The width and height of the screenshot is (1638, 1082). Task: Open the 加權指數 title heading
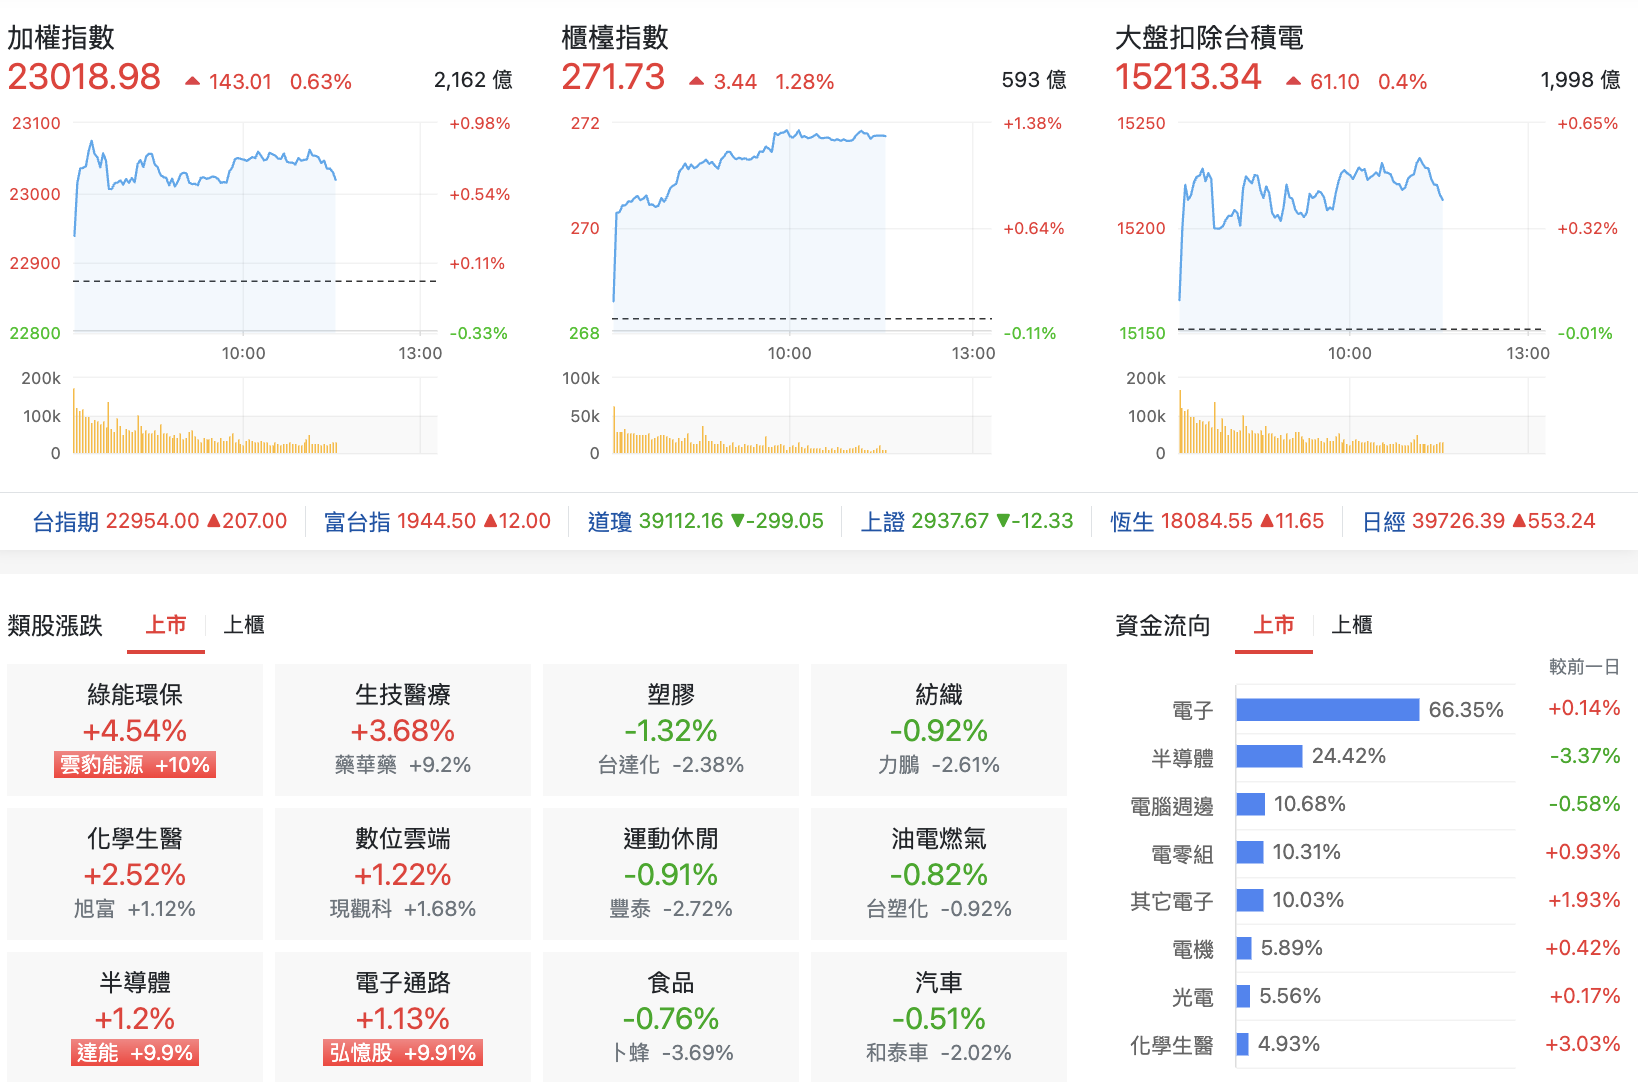click(x=61, y=38)
